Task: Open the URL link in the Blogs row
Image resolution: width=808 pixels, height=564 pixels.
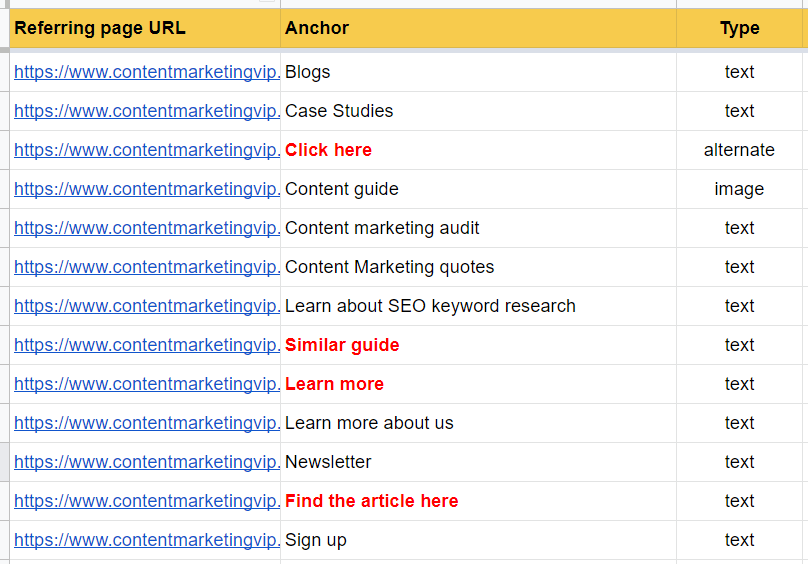Action: pyautogui.click(x=147, y=72)
